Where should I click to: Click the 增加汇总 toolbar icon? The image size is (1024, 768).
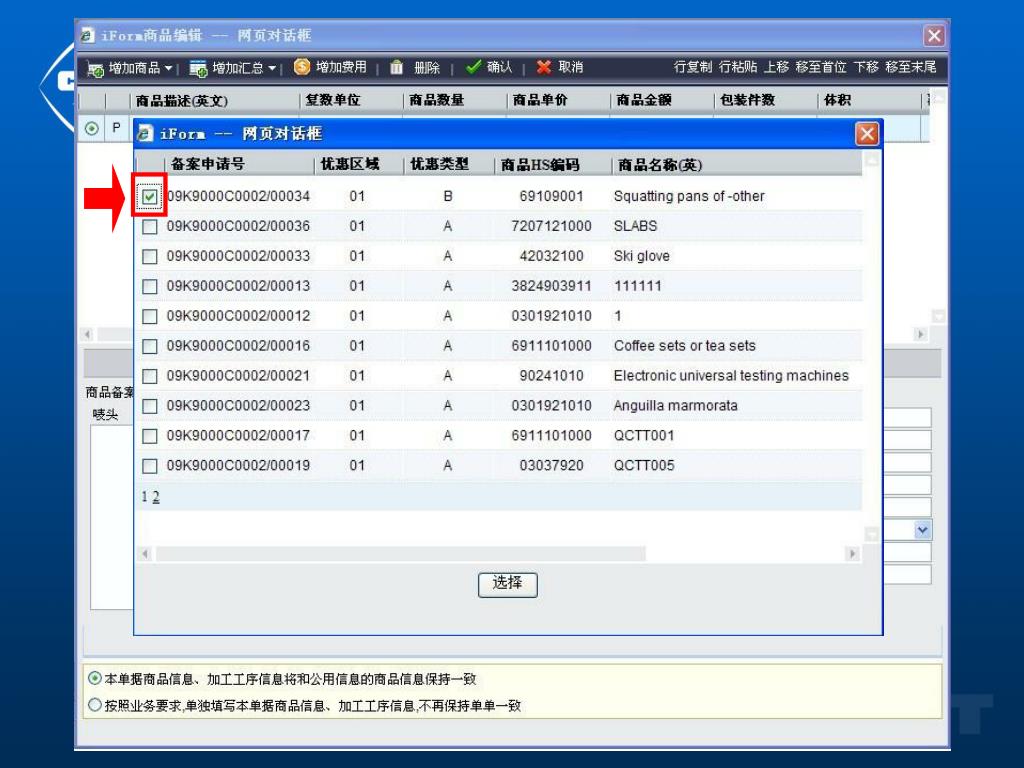tap(199, 68)
